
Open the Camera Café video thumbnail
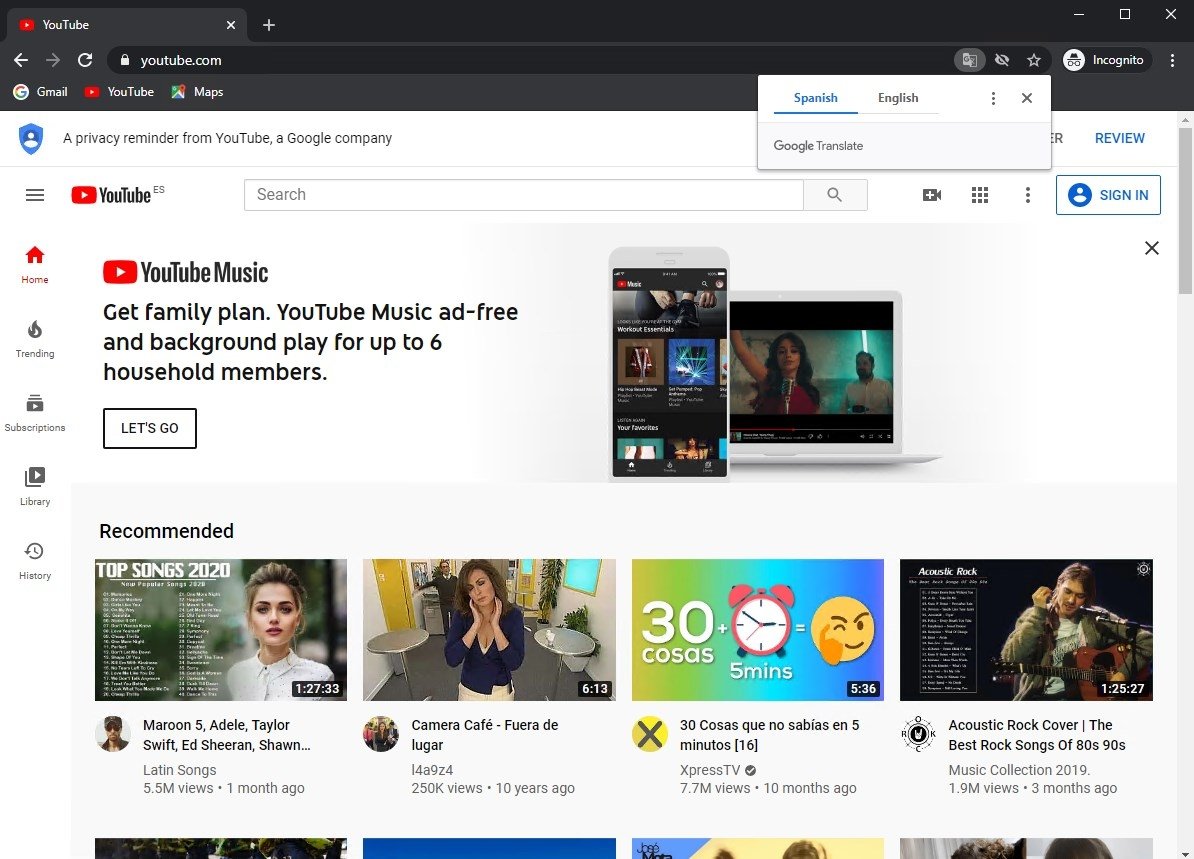point(489,630)
